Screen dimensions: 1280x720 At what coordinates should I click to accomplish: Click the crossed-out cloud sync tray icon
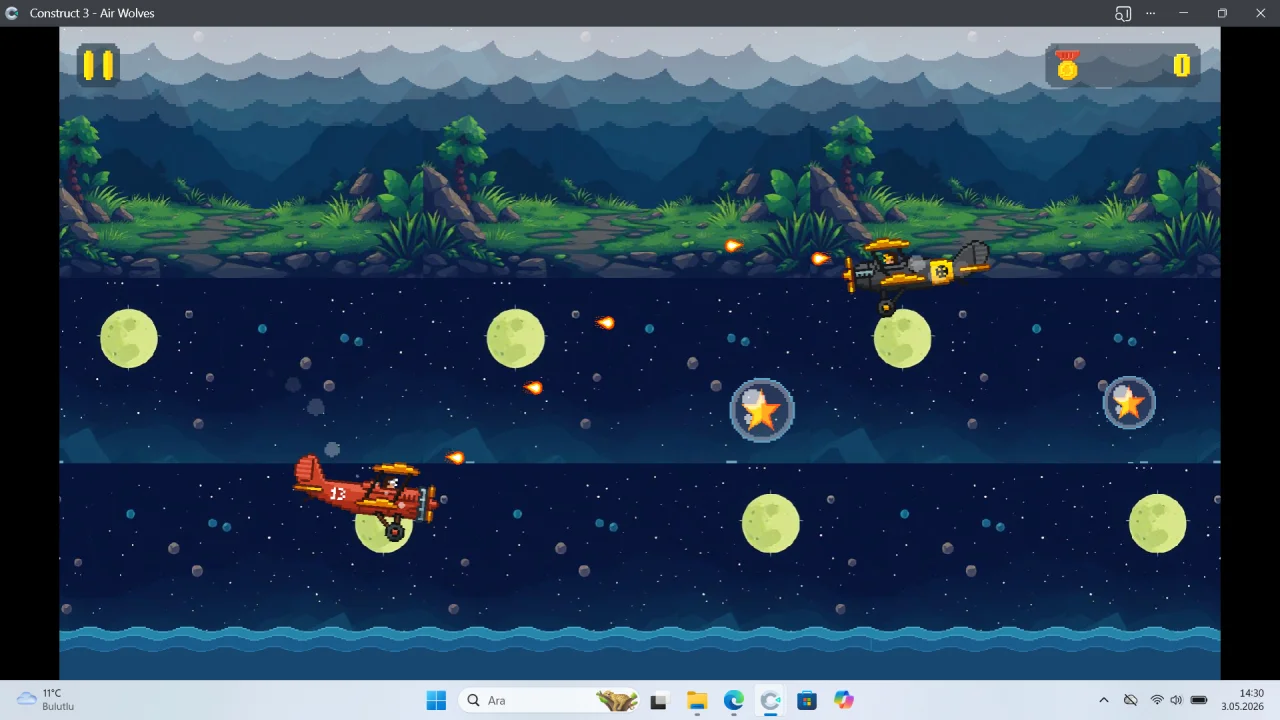click(x=1130, y=700)
